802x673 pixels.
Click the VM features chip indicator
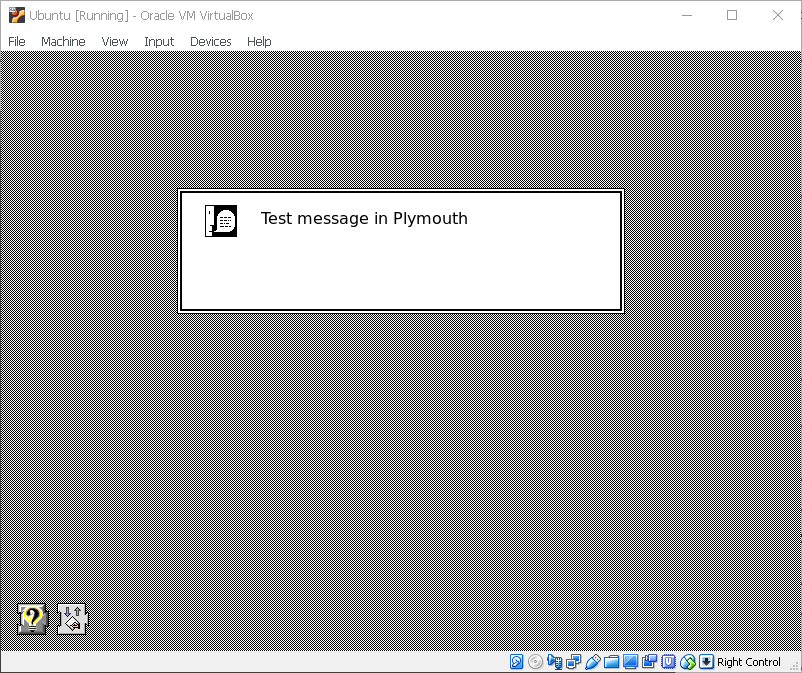pyautogui.click(x=669, y=662)
